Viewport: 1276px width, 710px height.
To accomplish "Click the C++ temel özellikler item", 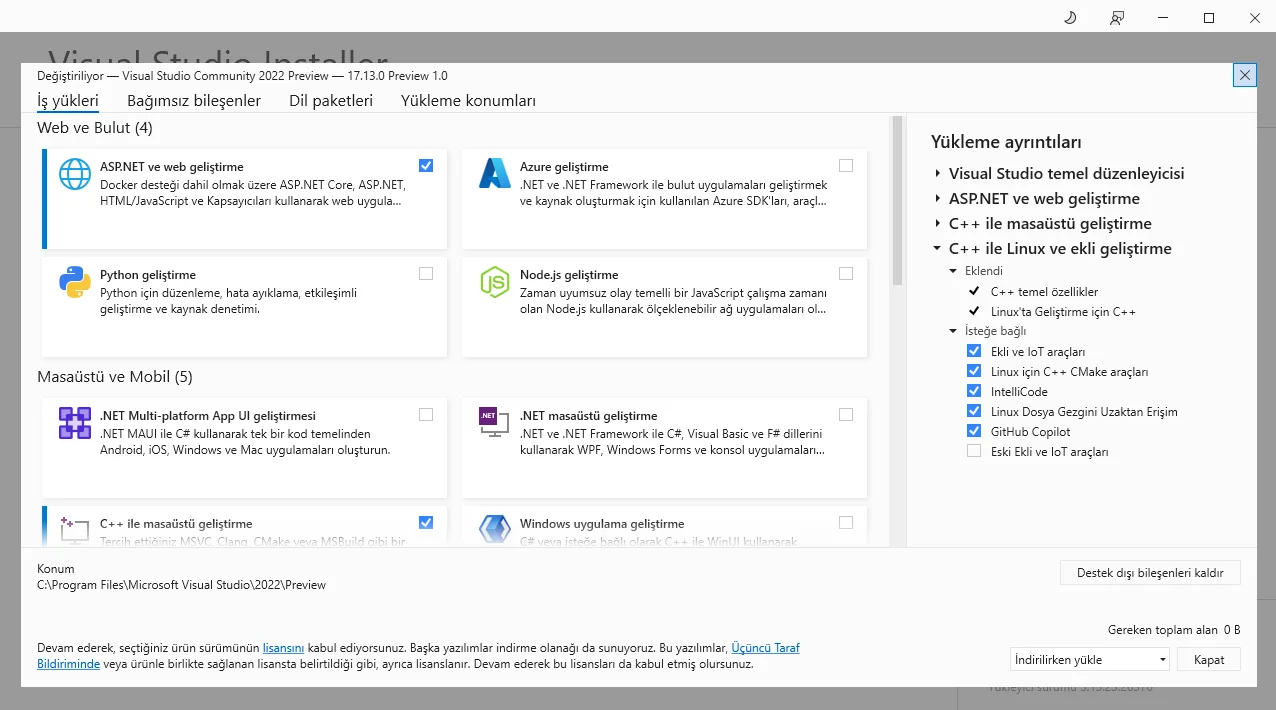I will (1044, 292).
